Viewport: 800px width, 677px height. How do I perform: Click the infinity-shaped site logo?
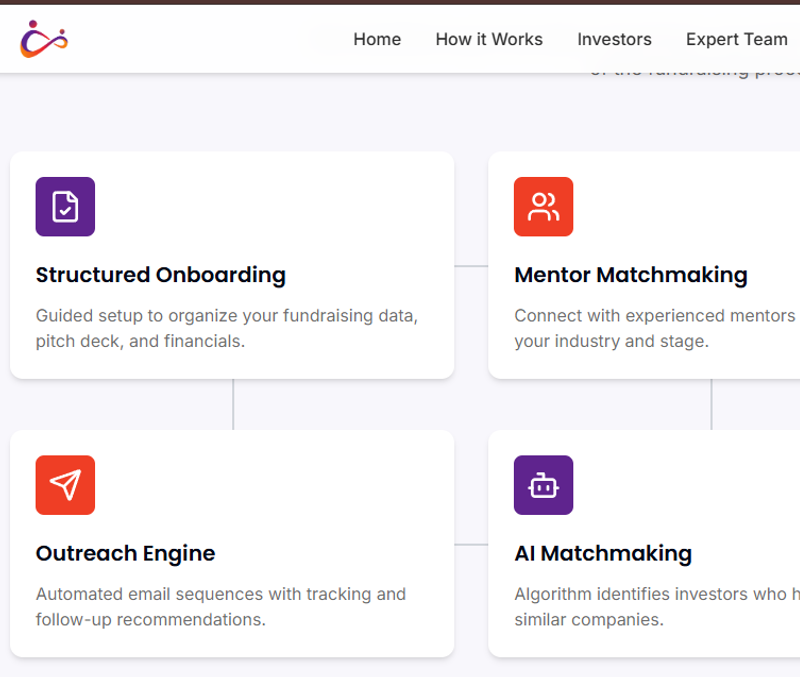point(44,39)
